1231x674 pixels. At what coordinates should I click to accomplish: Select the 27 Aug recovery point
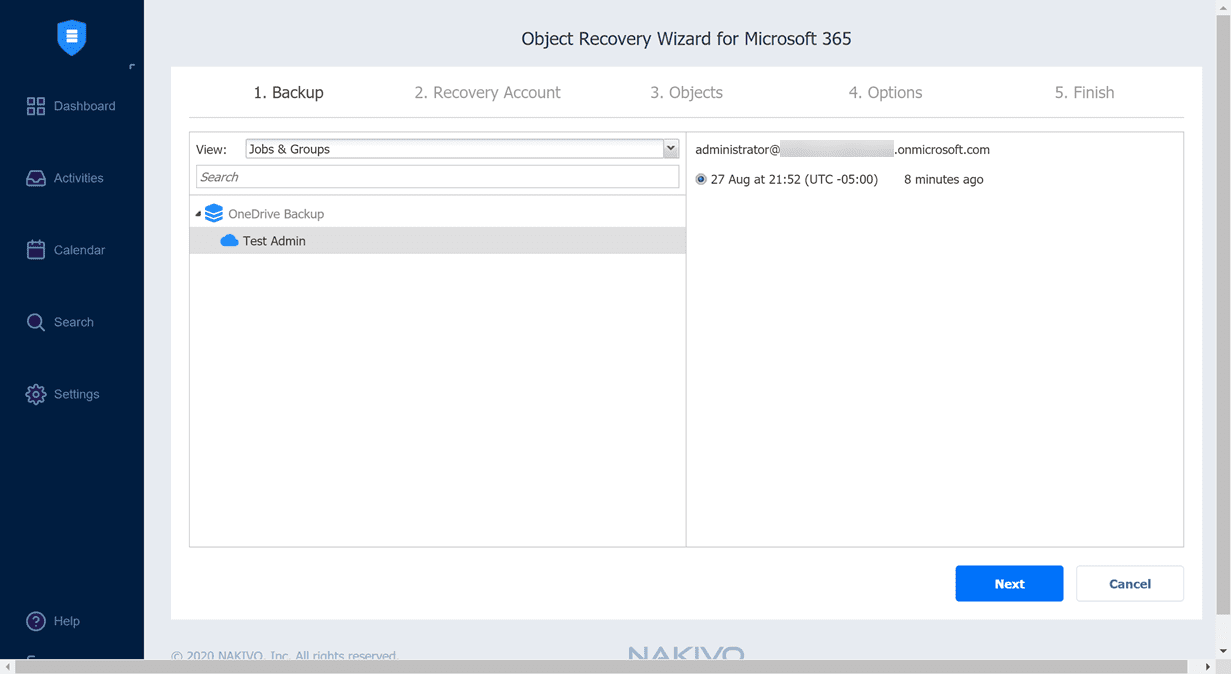pyautogui.click(x=702, y=179)
